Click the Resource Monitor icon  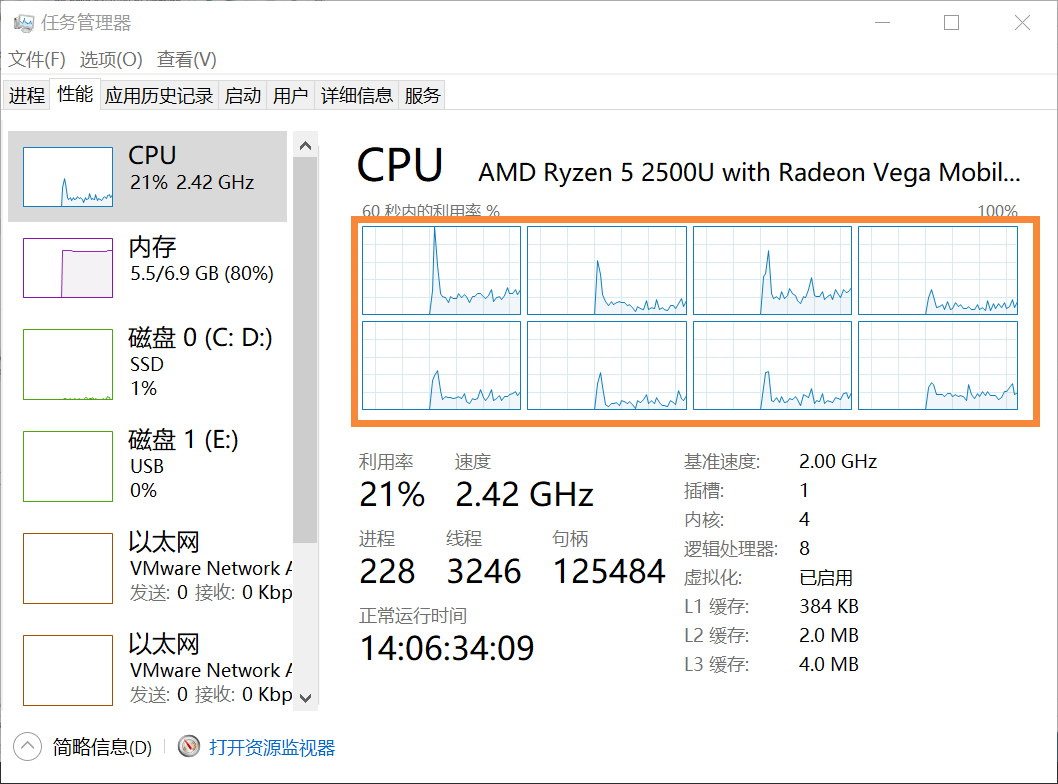[x=189, y=747]
